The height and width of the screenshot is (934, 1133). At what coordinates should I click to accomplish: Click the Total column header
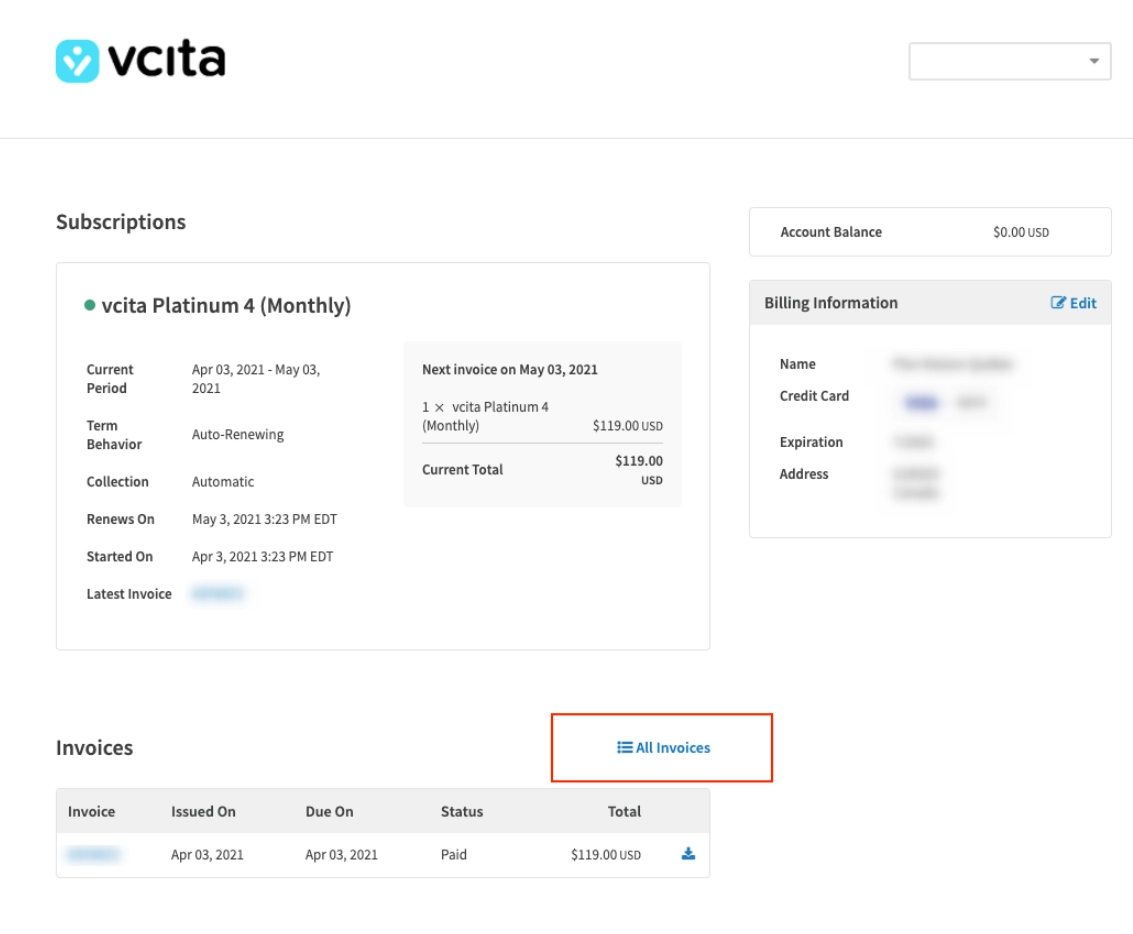coord(624,811)
